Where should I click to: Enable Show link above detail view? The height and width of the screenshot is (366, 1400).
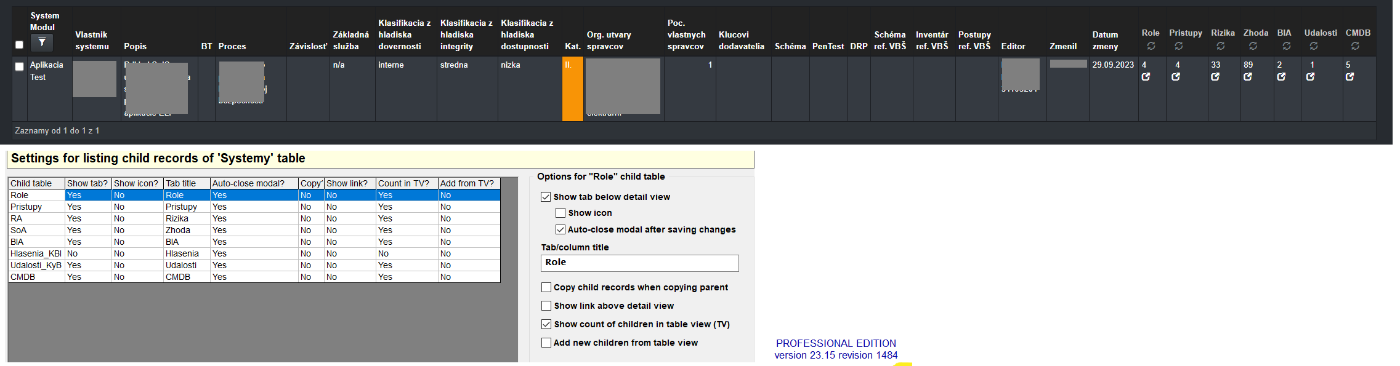point(546,306)
